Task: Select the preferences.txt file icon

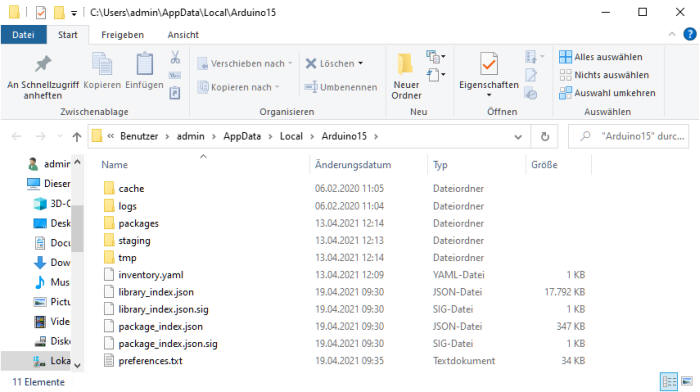Action: click(x=108, y=360)
